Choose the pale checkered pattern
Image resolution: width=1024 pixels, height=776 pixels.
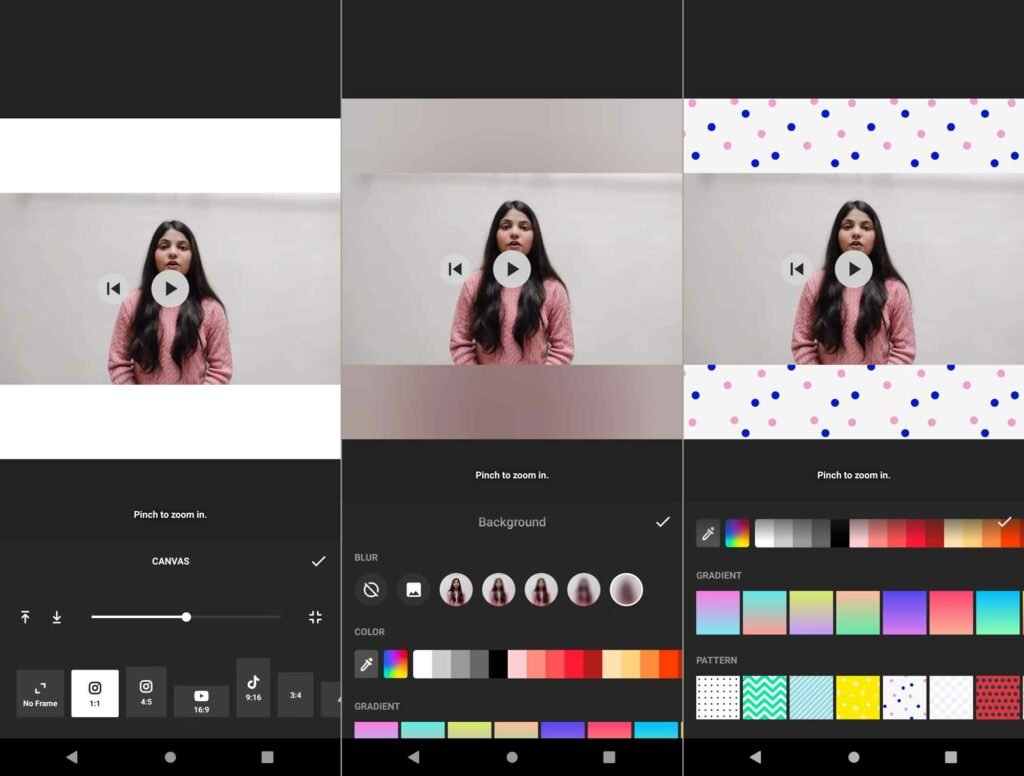pyautogui.click(x=951, y=698)
